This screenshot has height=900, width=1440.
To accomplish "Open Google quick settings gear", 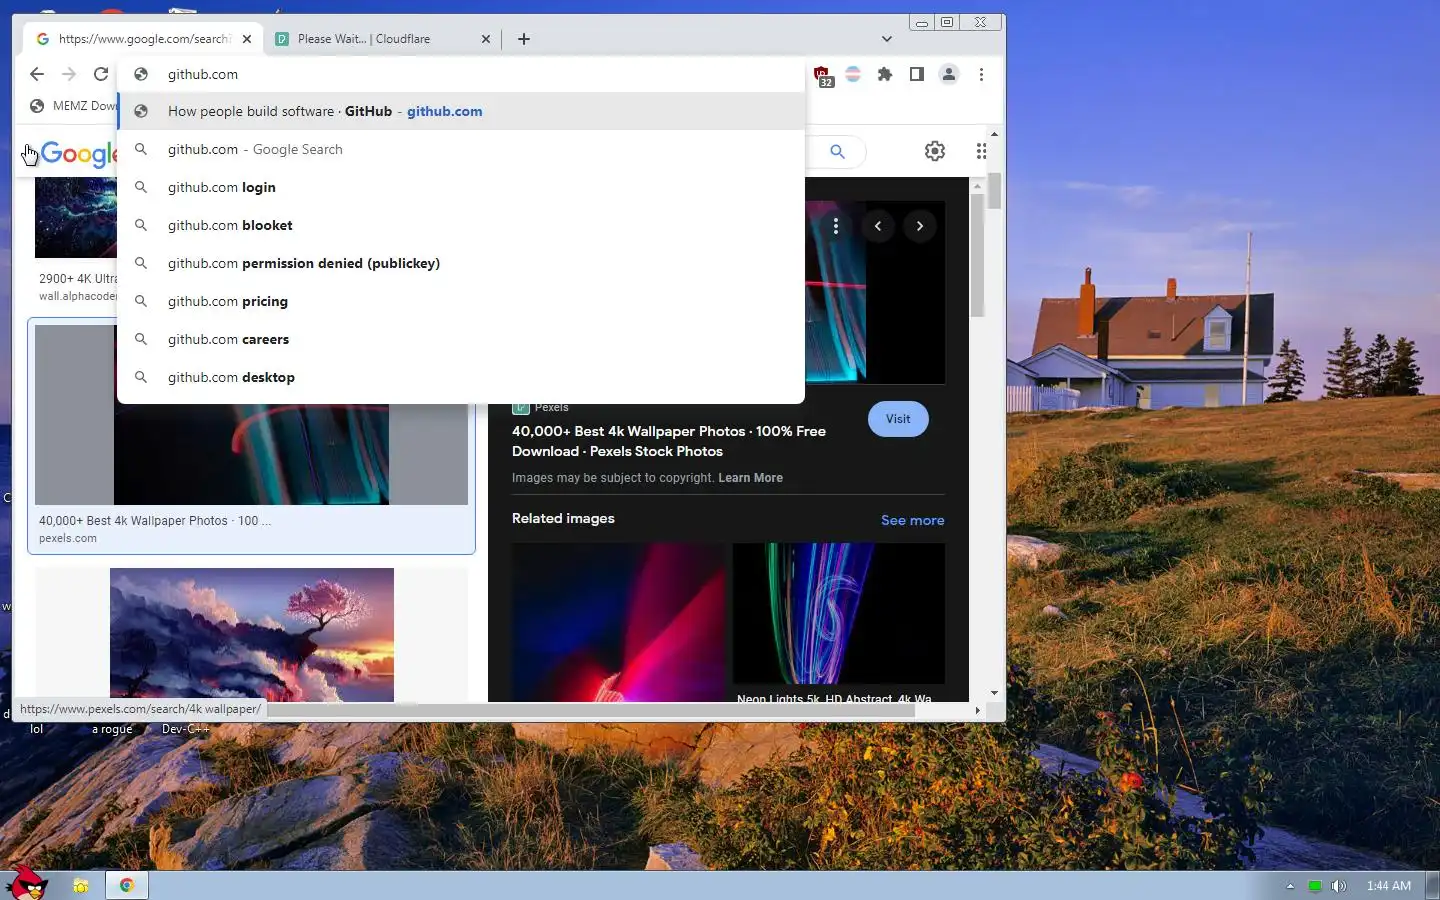I will (935, 151).
